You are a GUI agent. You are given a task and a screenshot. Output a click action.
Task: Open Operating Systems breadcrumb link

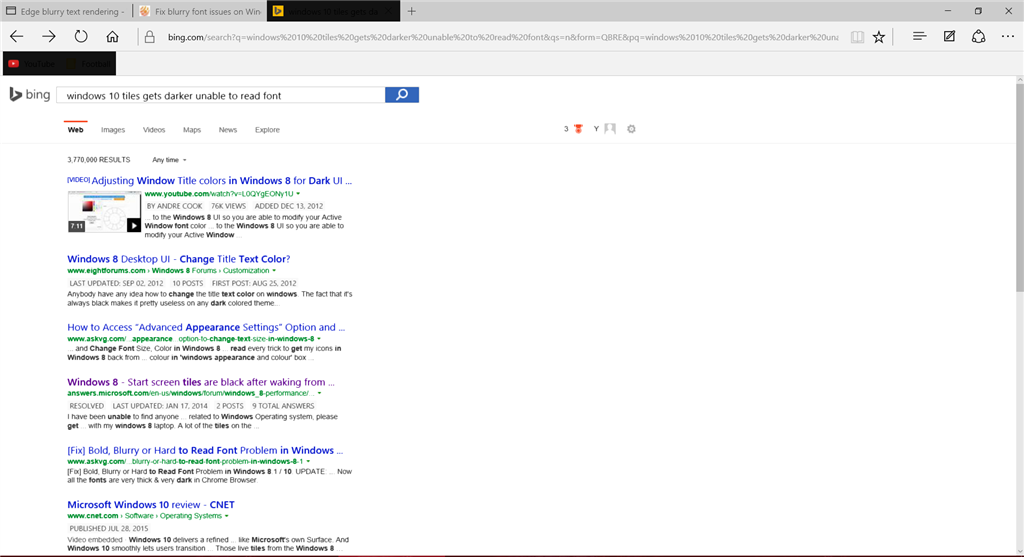191,516
